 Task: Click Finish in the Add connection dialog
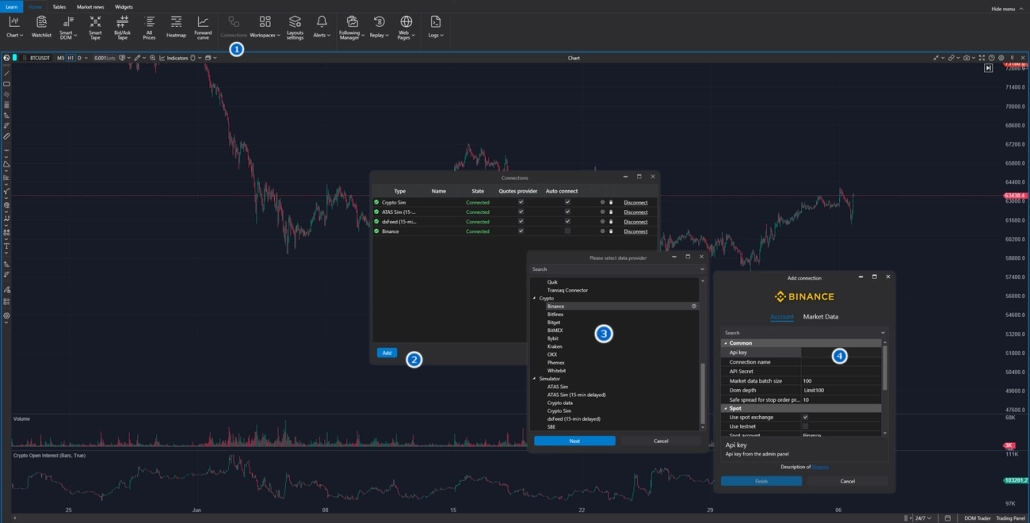click(x=761, y=481)
